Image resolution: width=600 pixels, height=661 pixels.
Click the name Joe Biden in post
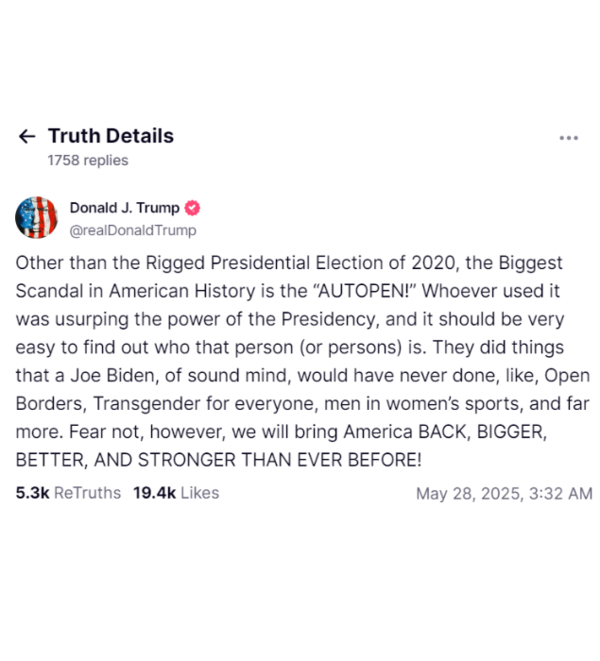[x=113, y=375]
